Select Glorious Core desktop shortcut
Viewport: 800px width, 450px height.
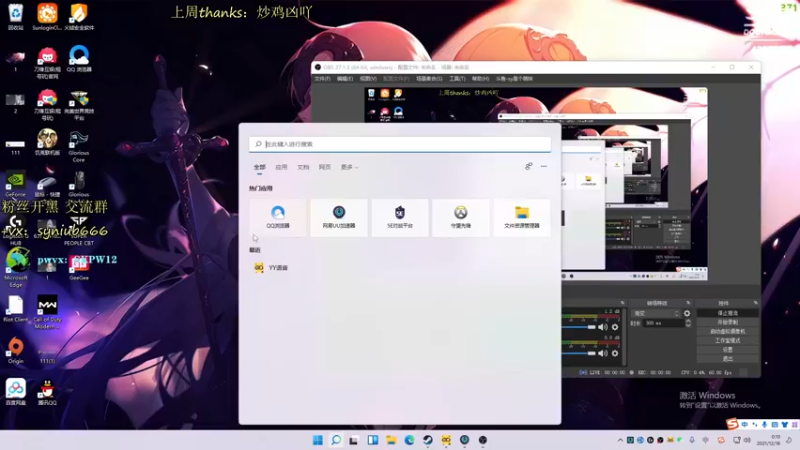pos(79,146)
